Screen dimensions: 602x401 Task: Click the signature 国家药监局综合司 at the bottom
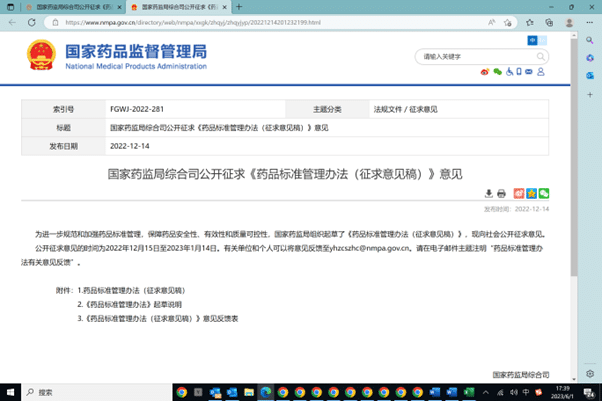[x=521, y=374]
